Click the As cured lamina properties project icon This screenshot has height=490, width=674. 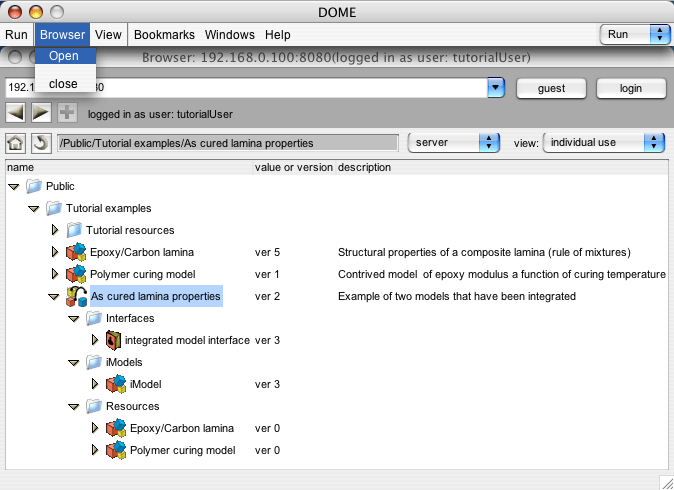coord(77,297)
